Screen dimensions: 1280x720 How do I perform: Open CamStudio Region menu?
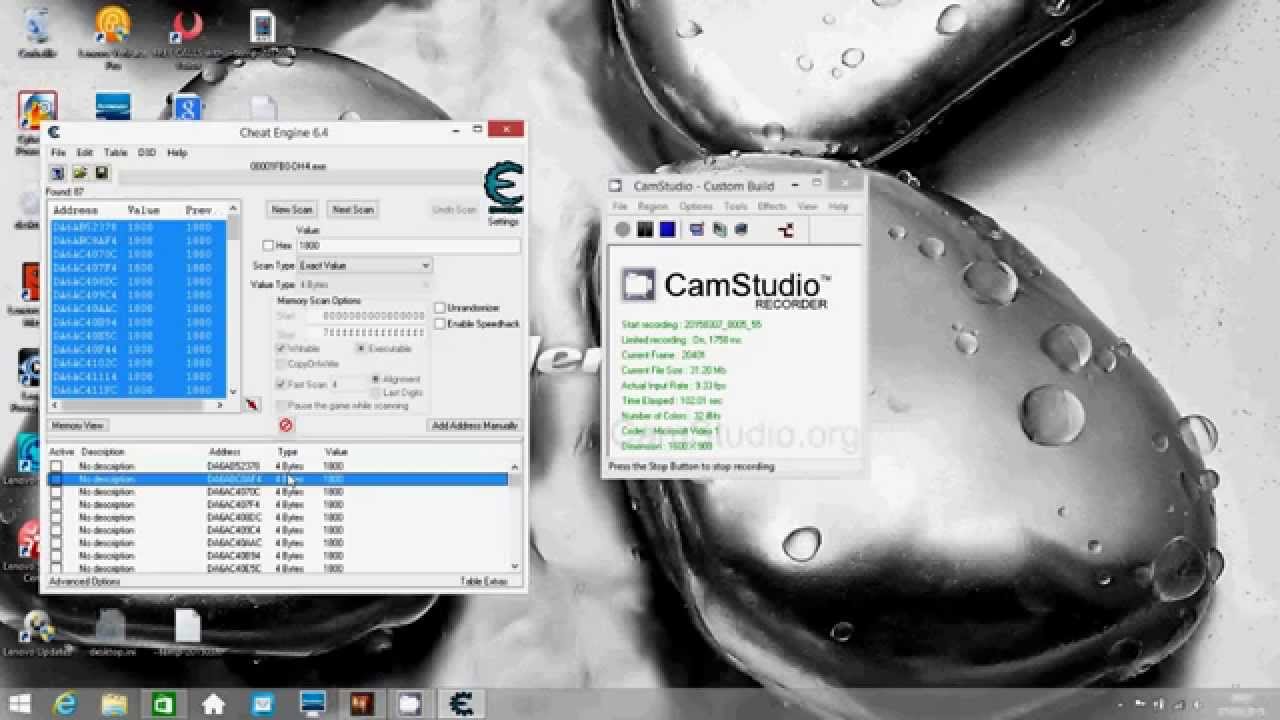point(653,207)
